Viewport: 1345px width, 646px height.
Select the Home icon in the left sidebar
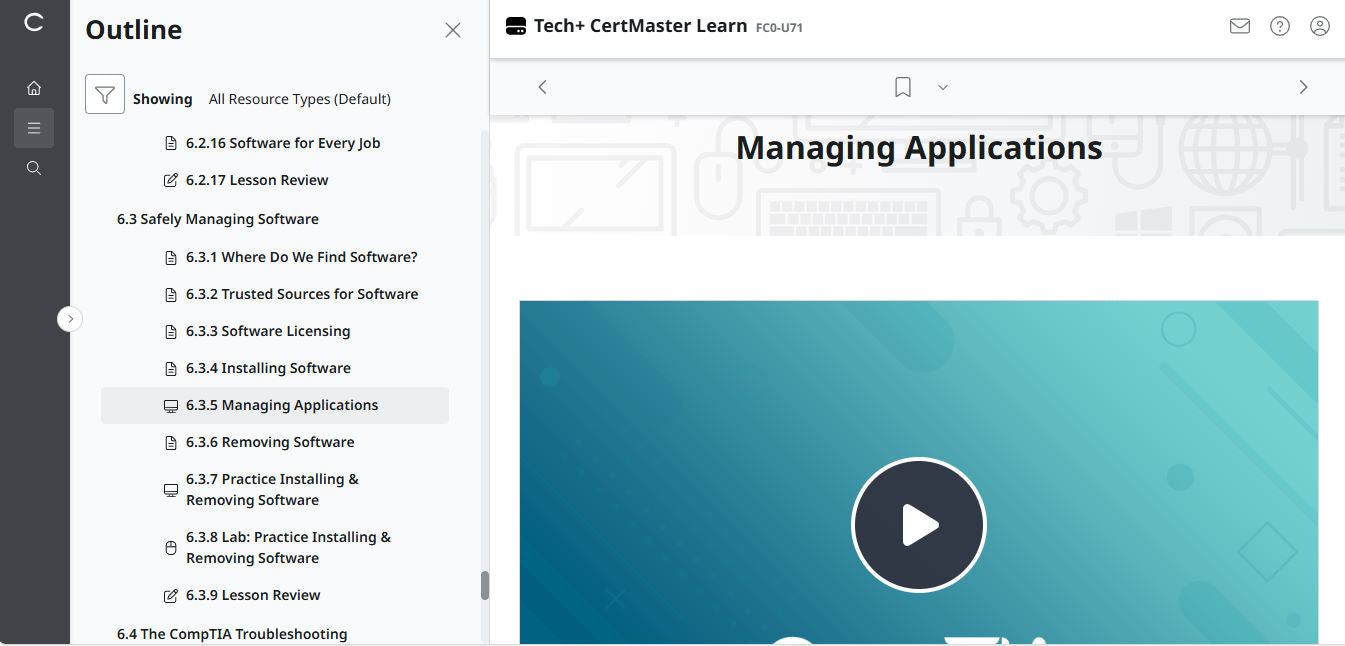[x=33, y=88]
